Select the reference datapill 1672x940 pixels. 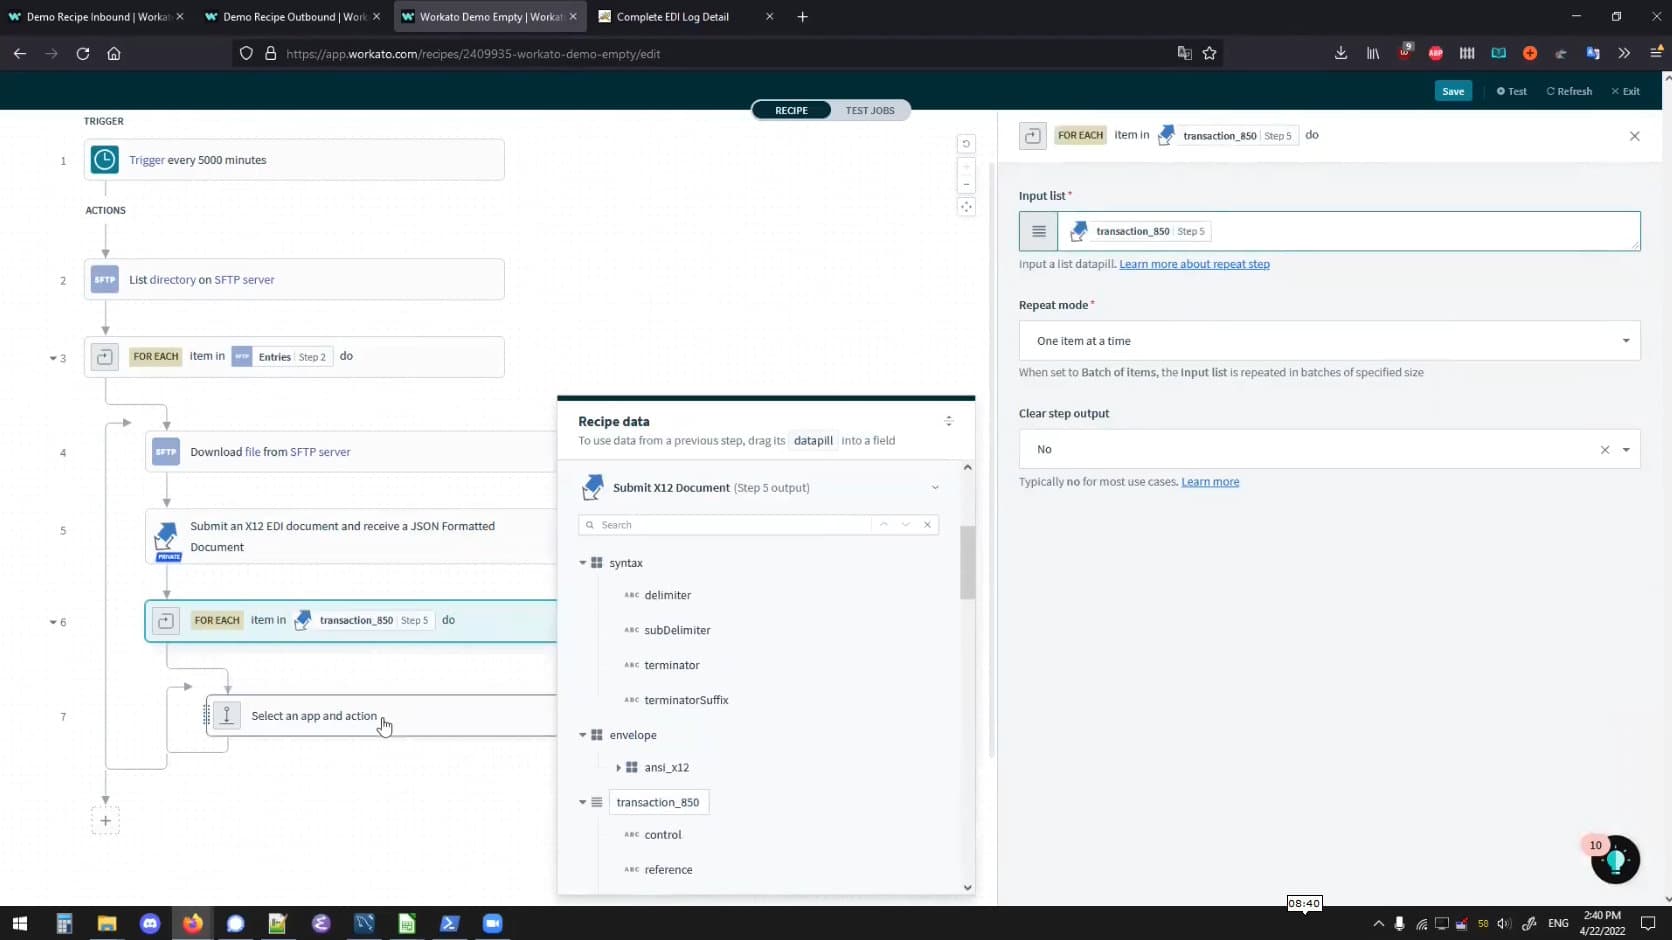668,870
